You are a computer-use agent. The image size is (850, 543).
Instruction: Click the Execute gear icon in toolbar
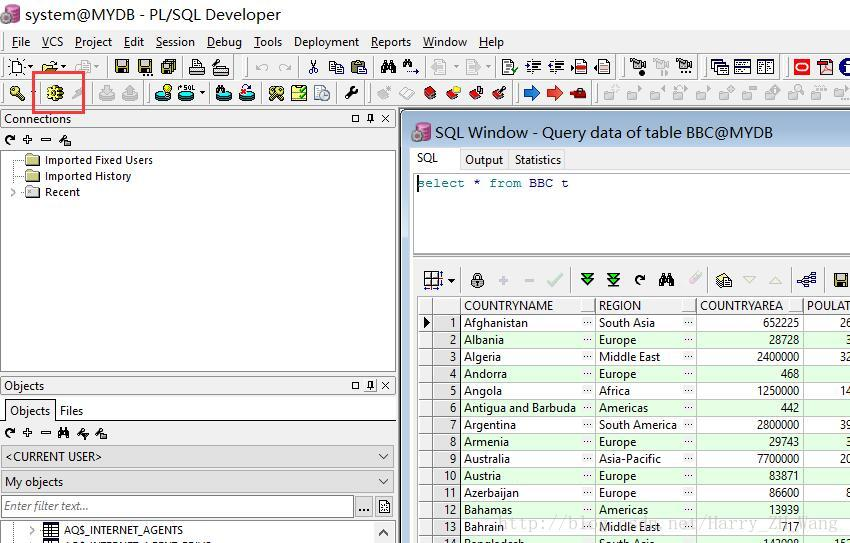(x=55, y=93)
